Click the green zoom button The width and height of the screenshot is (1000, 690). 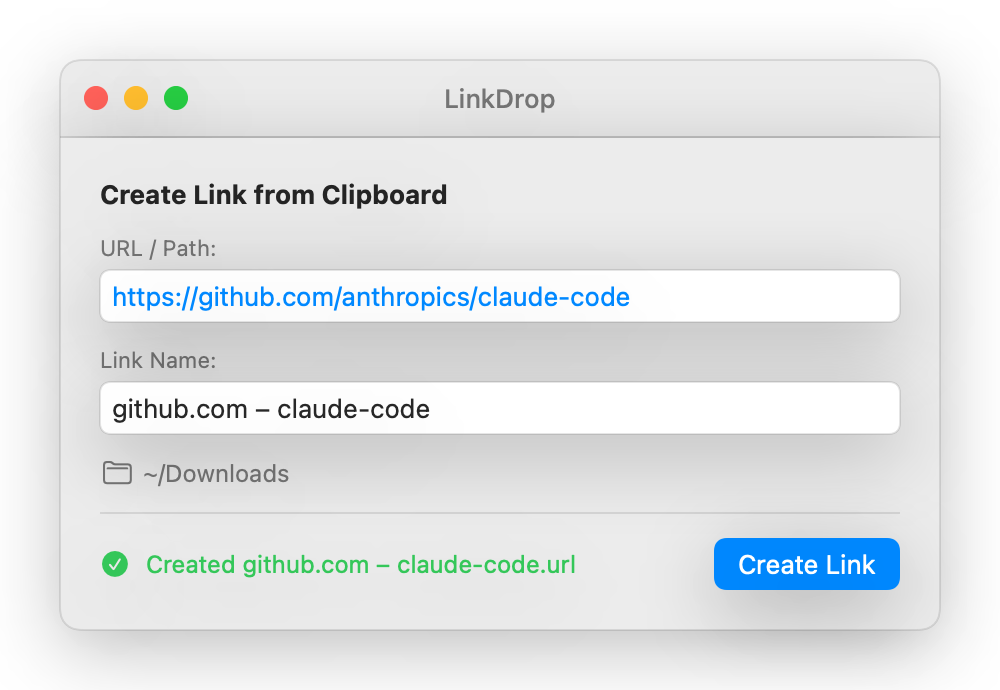click(176, 98)
